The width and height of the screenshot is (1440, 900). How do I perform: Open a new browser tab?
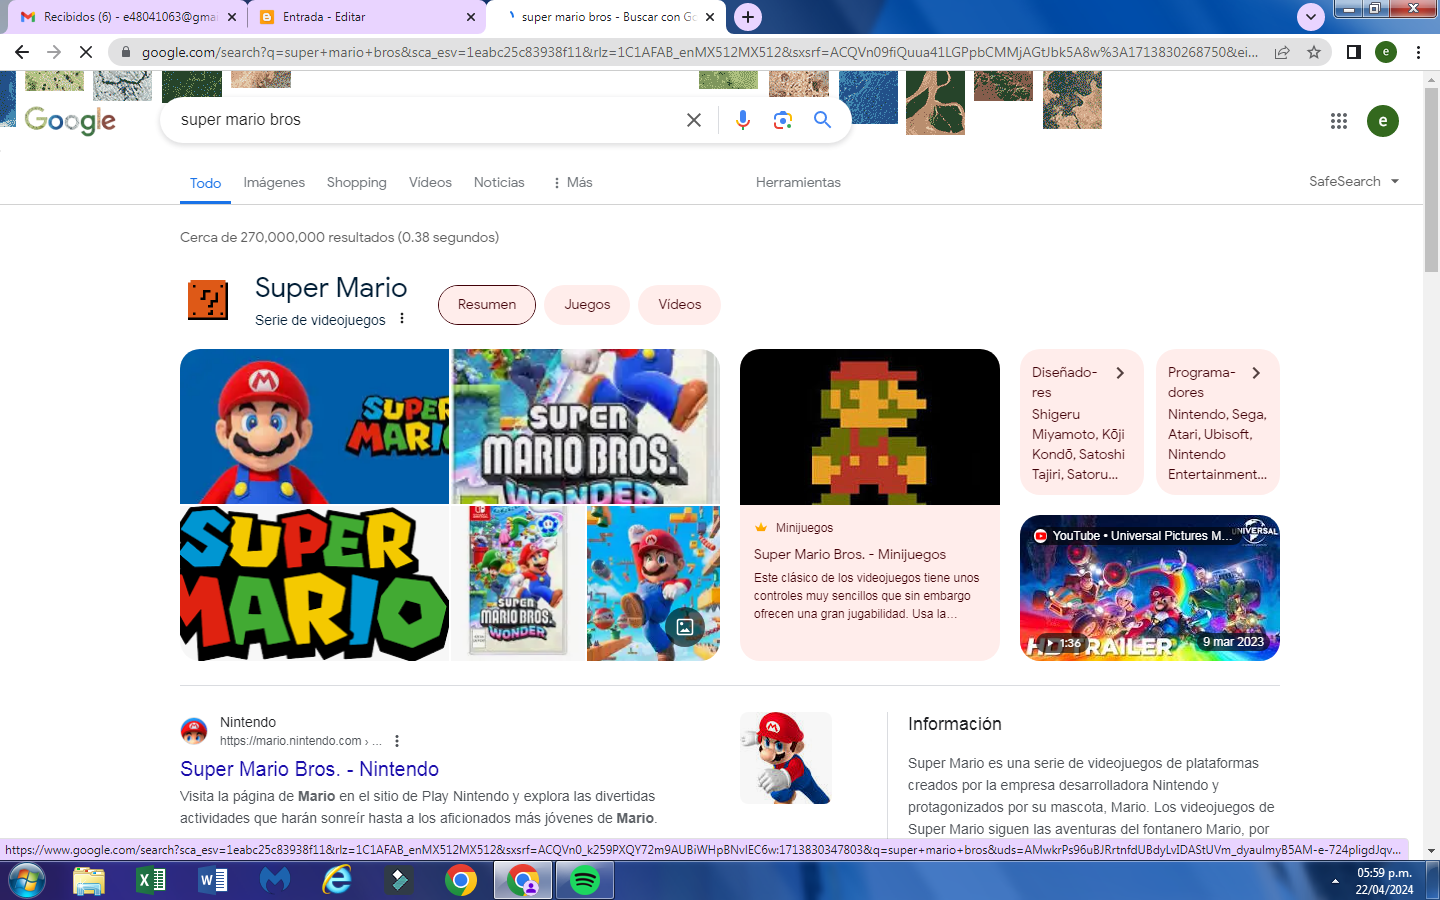747,17
